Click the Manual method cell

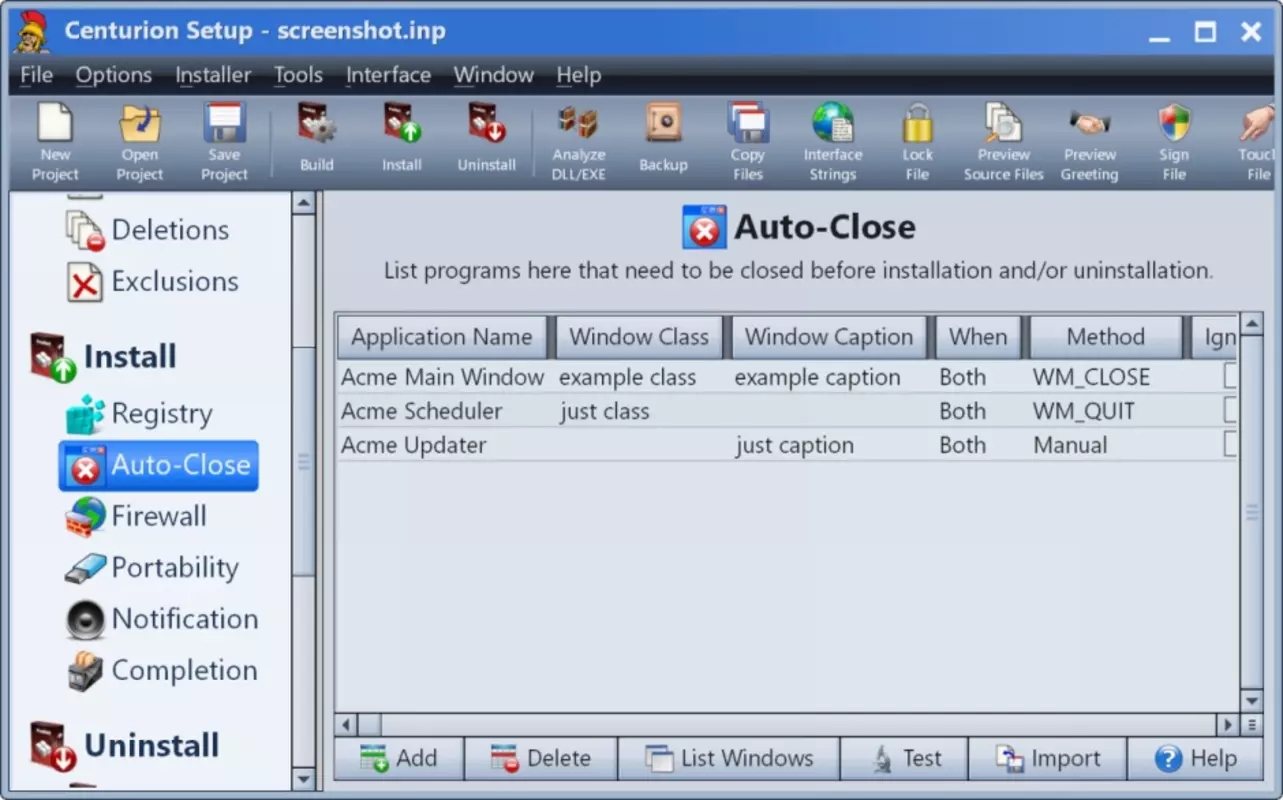[1070, 445]
